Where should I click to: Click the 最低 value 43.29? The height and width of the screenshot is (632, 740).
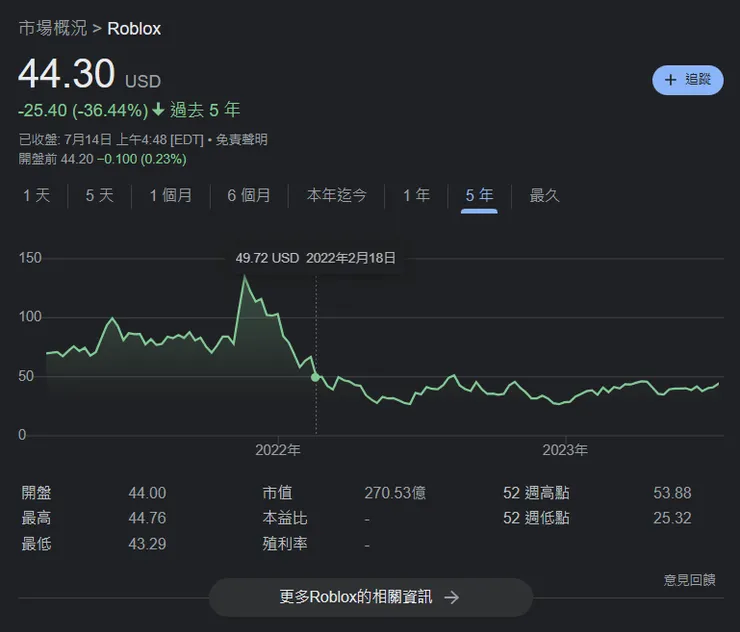[x=147, y=544]
